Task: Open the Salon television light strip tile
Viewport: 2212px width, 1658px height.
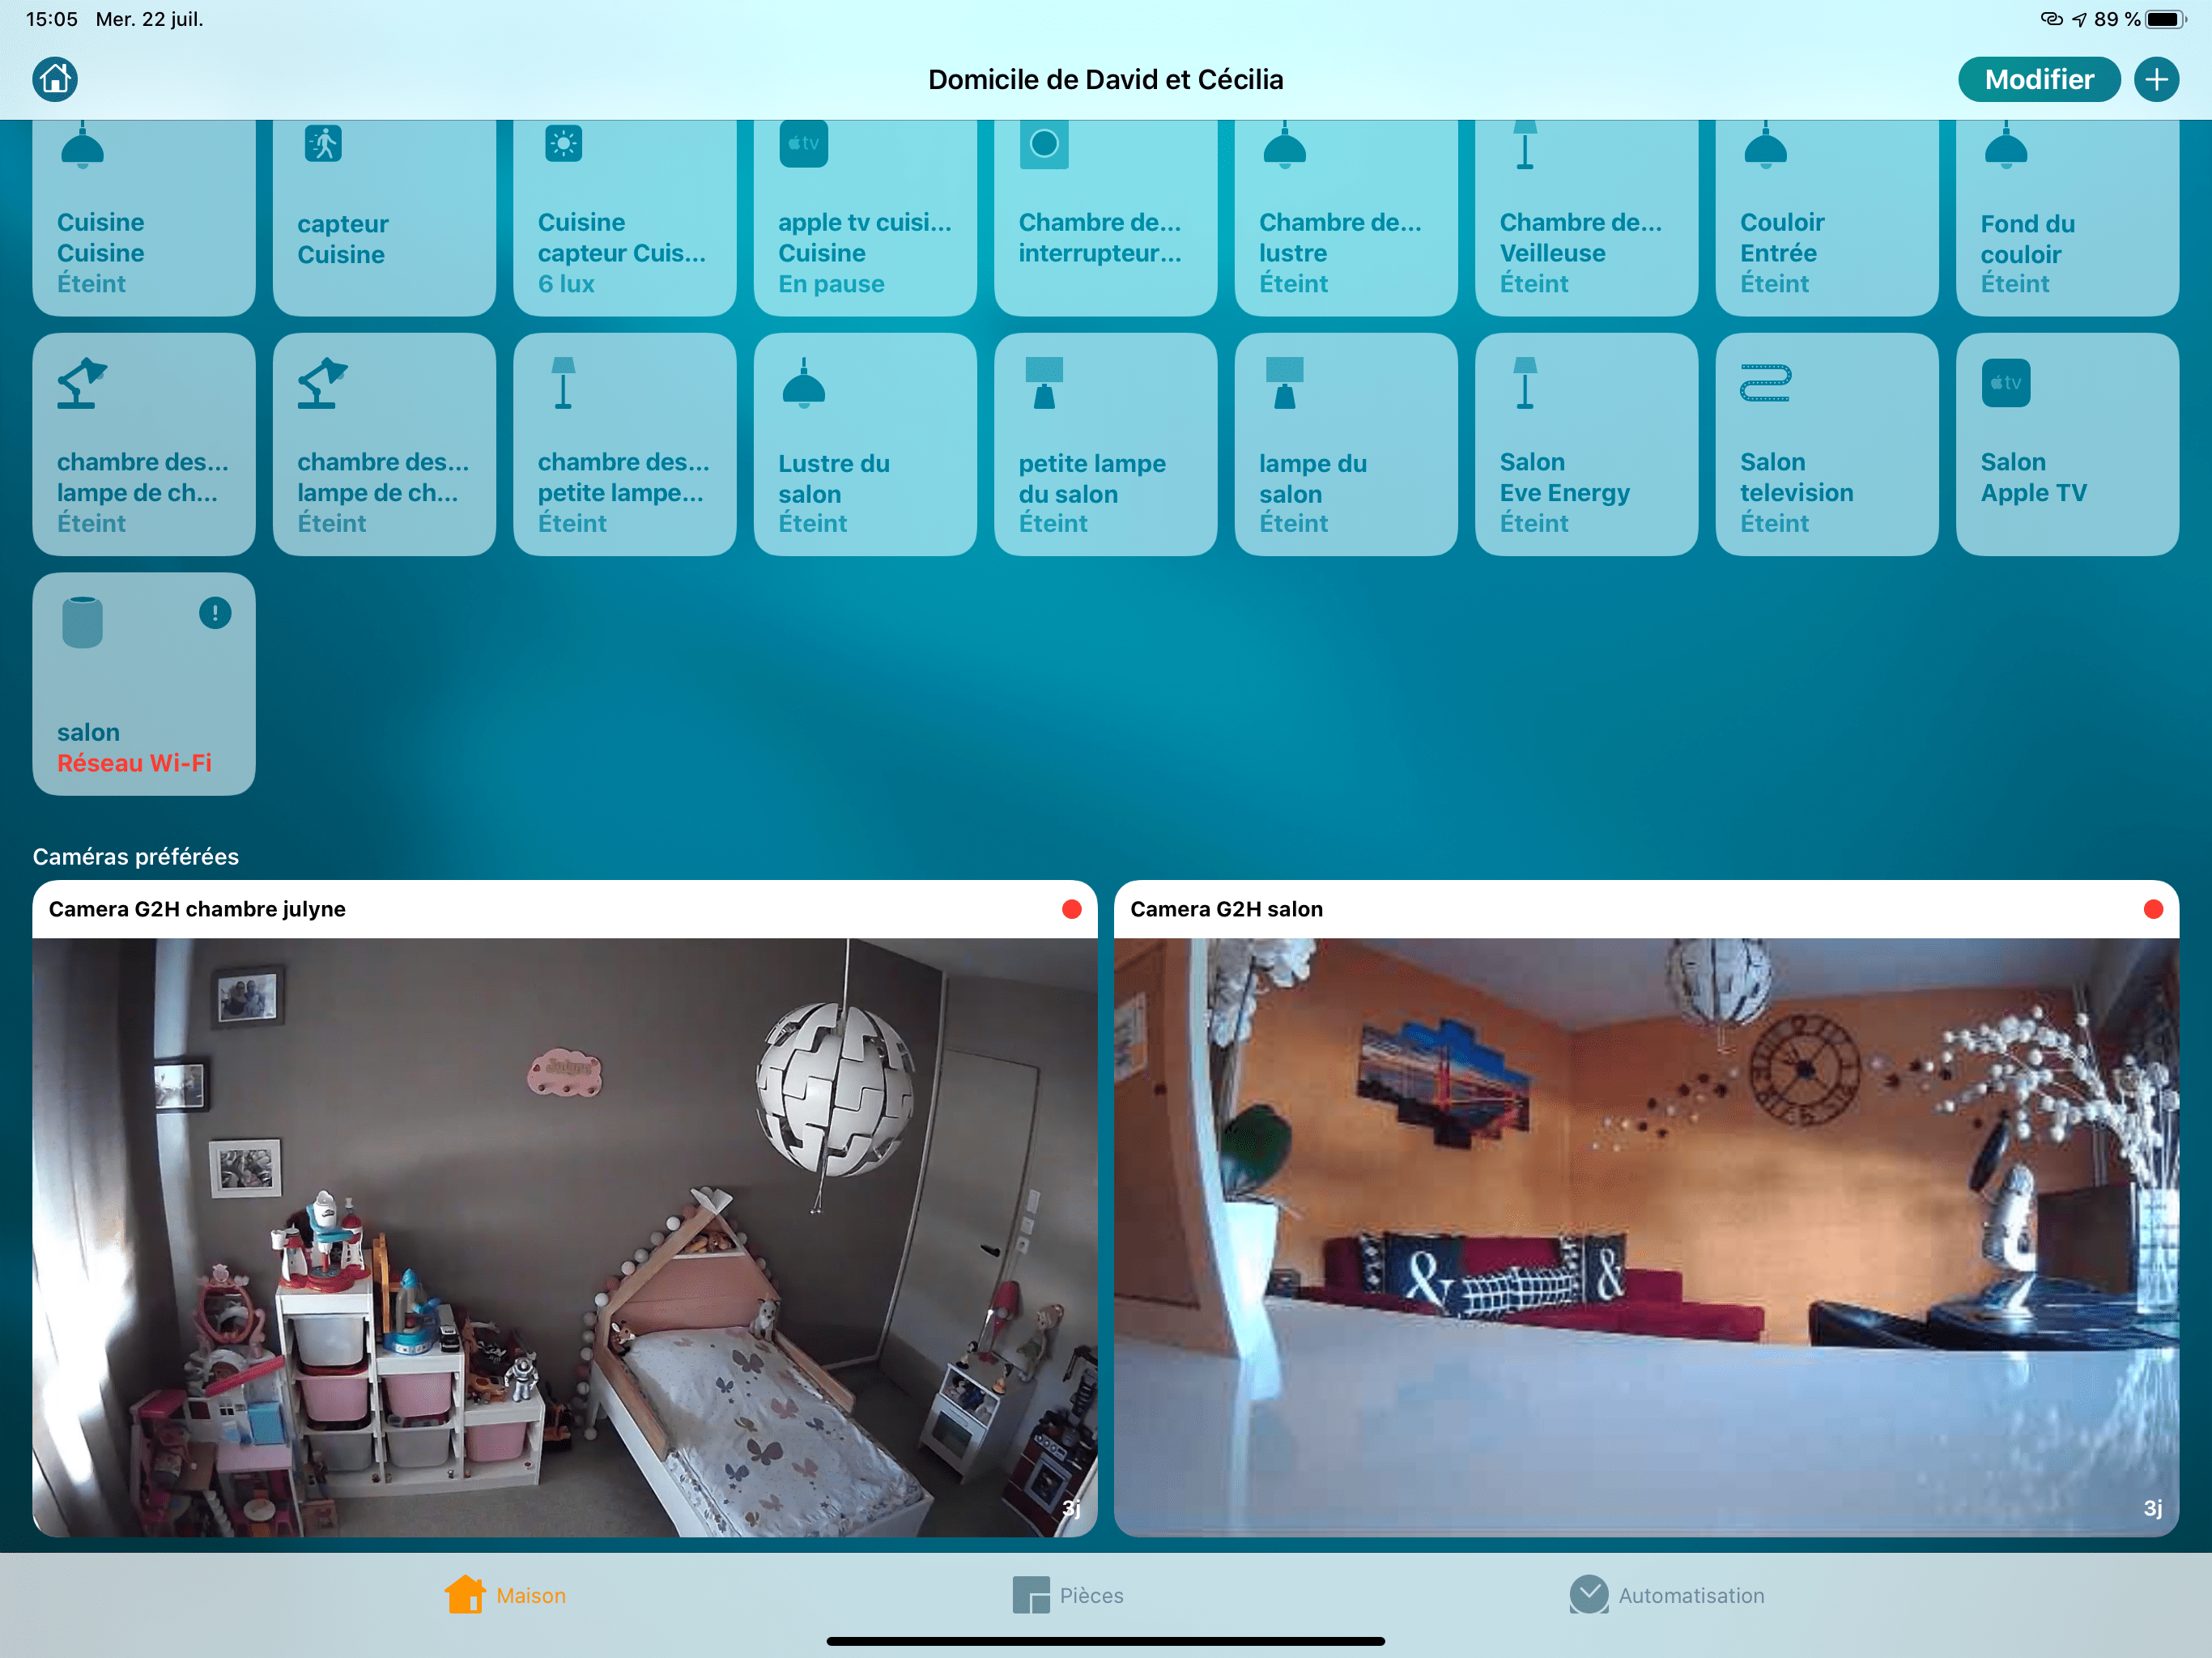Action: coord(1826,444)
